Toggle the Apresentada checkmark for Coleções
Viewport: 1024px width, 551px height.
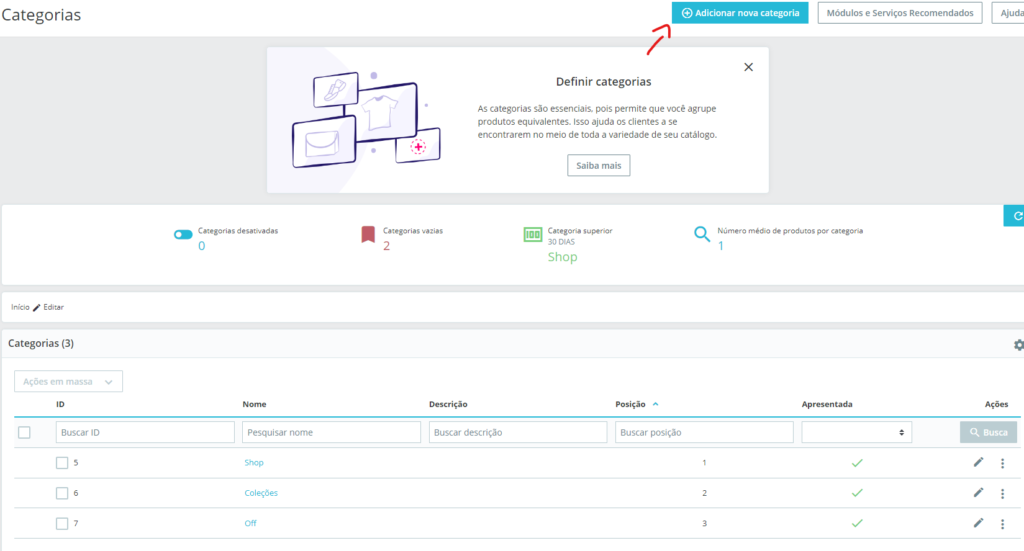857,493
